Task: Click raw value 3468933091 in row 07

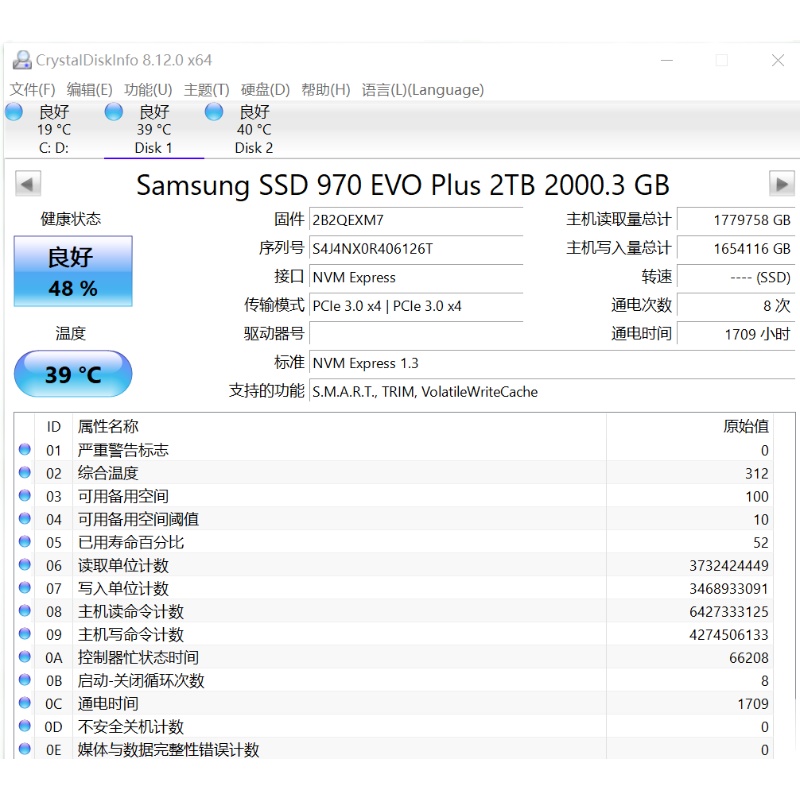Action: [x=729, y=588]
